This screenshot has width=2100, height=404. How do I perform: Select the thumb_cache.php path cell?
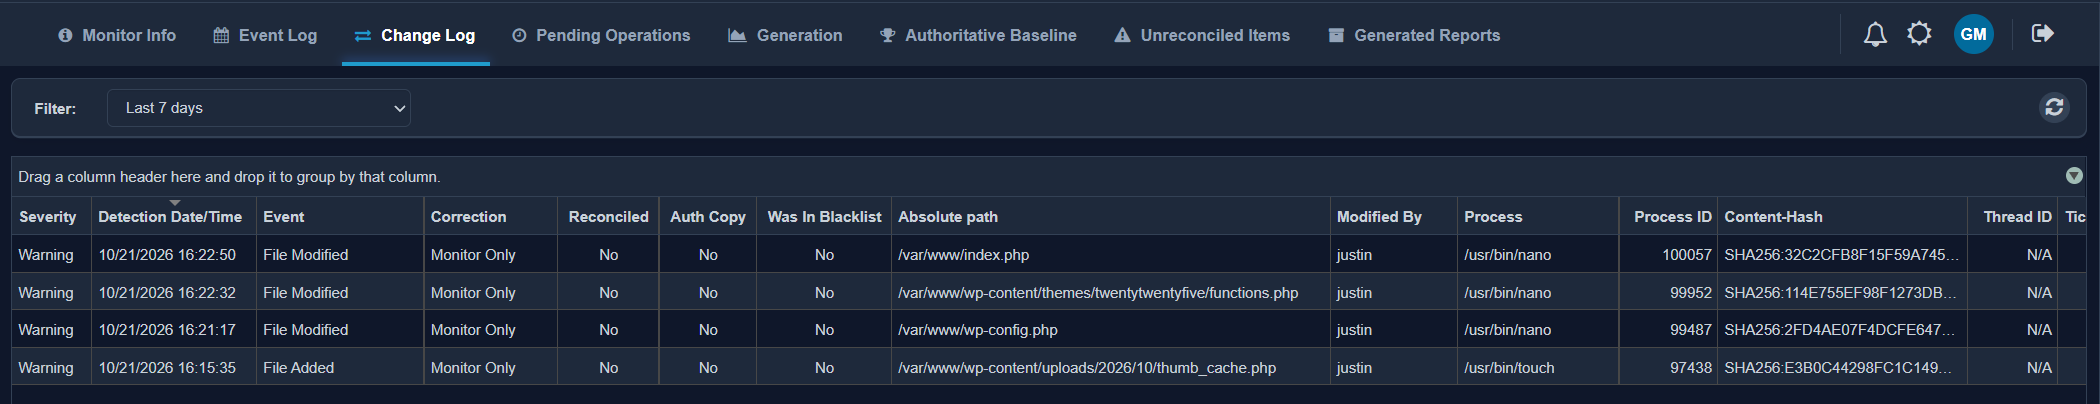tap(1110, 368)
